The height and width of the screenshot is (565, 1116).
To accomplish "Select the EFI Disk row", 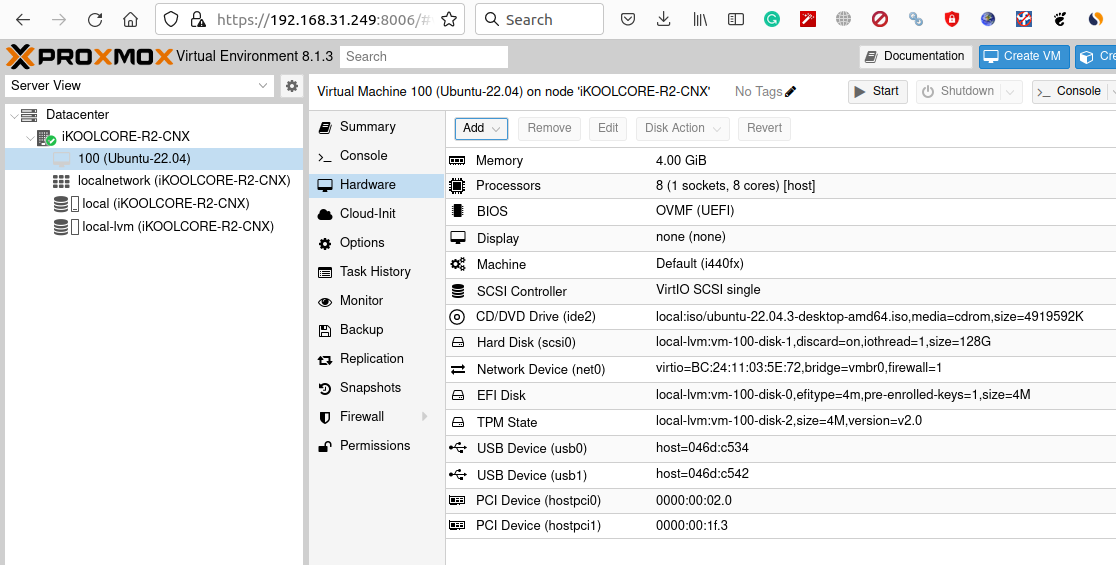I will [x=781, y=396].
